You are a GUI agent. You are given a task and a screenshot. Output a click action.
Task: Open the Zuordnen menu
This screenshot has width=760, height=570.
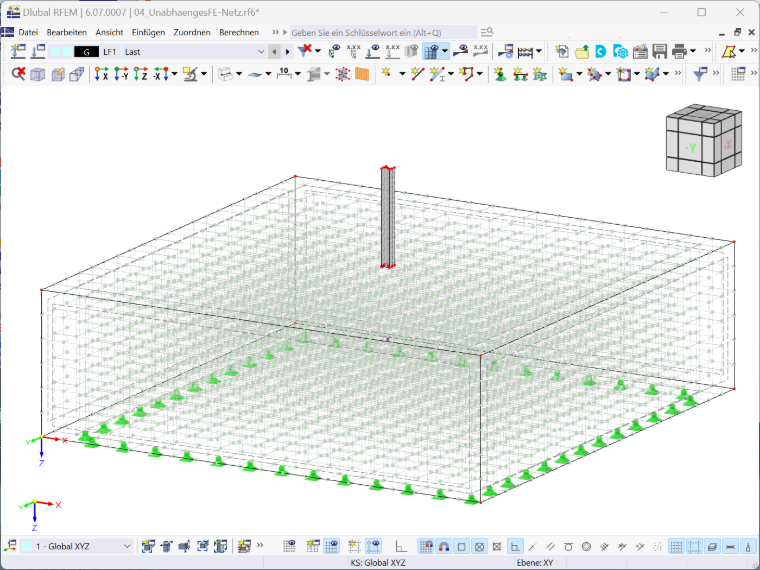pyautogui.click(x=192, y=32)
